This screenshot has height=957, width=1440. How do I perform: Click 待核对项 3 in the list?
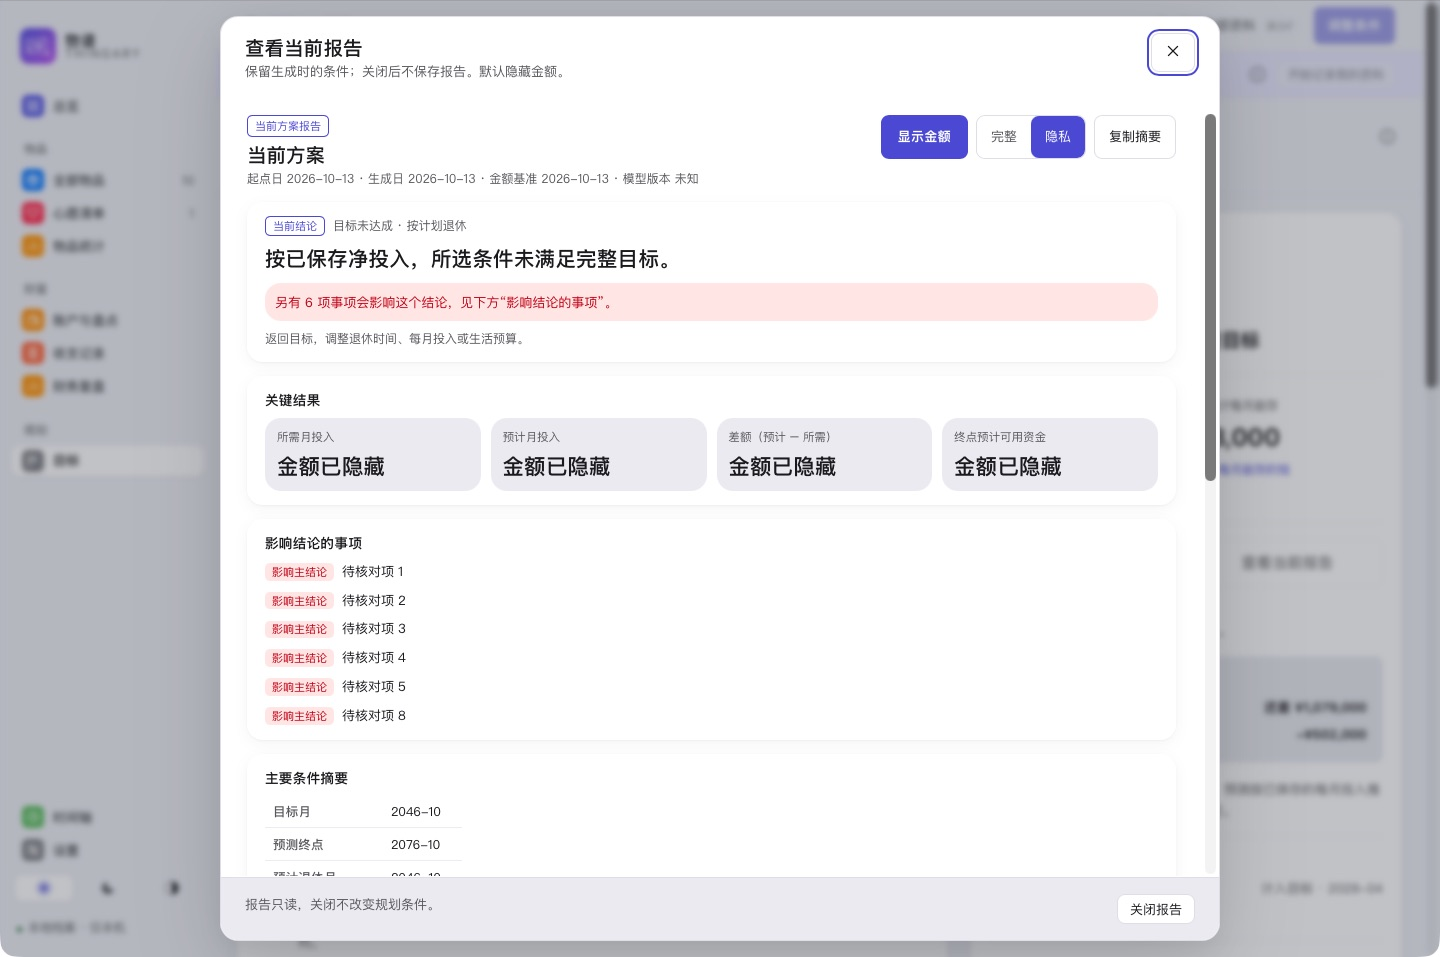374,629
